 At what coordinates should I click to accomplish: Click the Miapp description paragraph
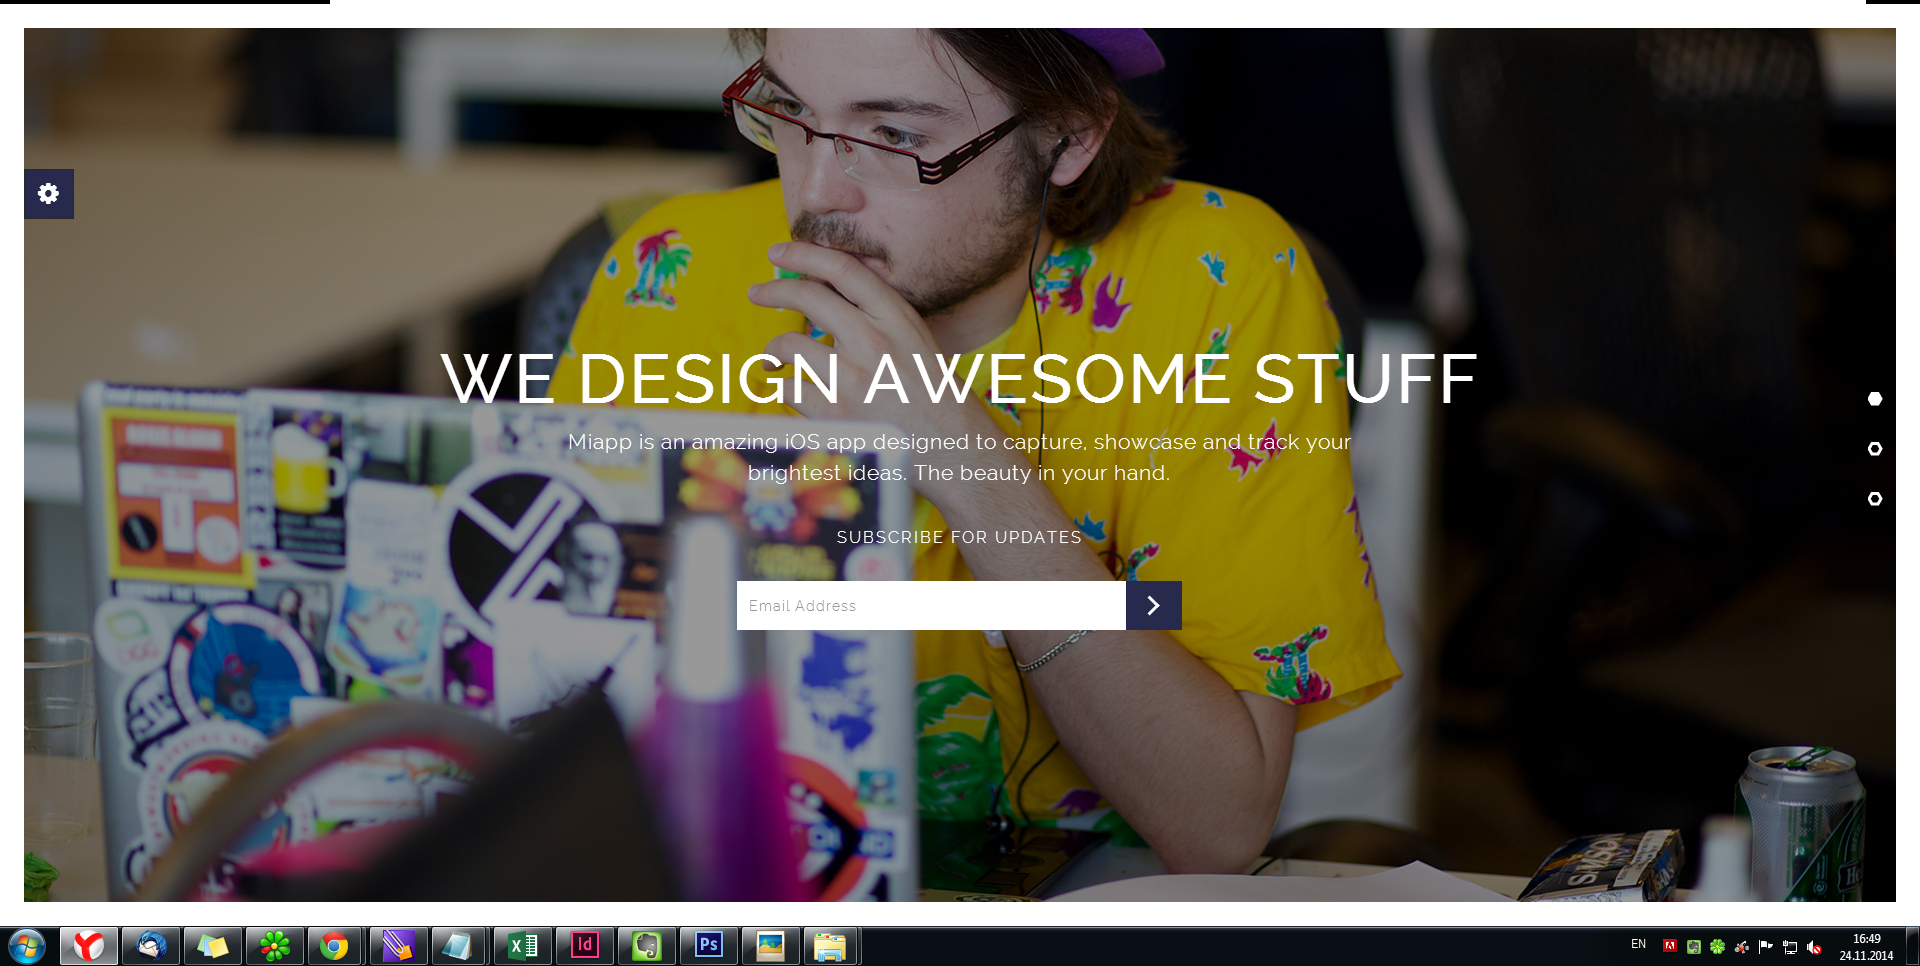tap(959, 457)
